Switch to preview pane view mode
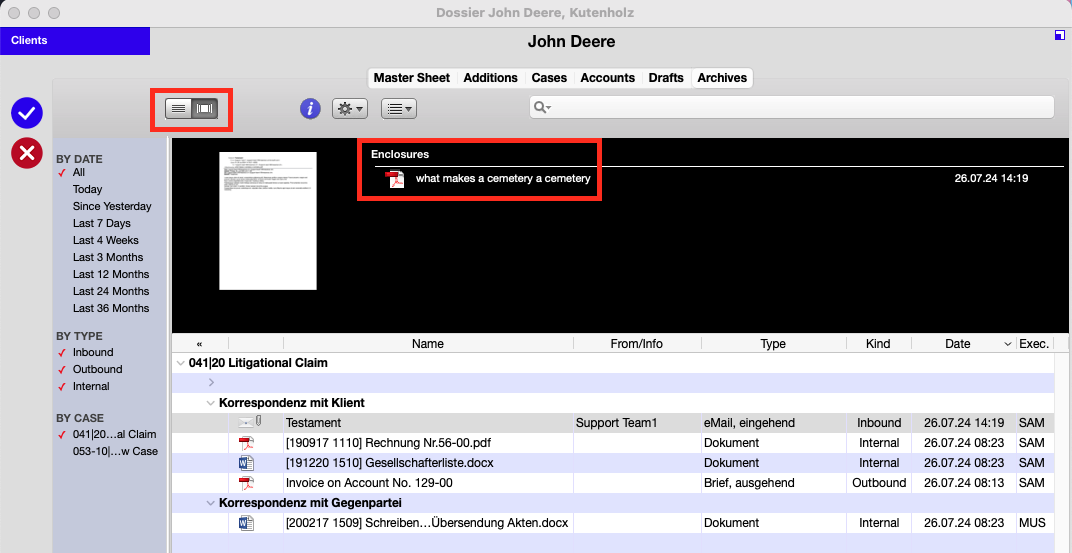 click(x=205, y=108)
